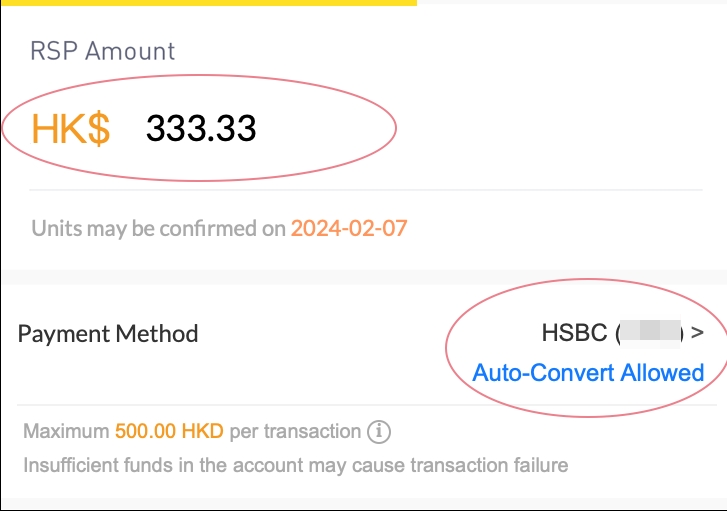
Task: Click the word Maximum in limit note
Action: coord(66,431)
